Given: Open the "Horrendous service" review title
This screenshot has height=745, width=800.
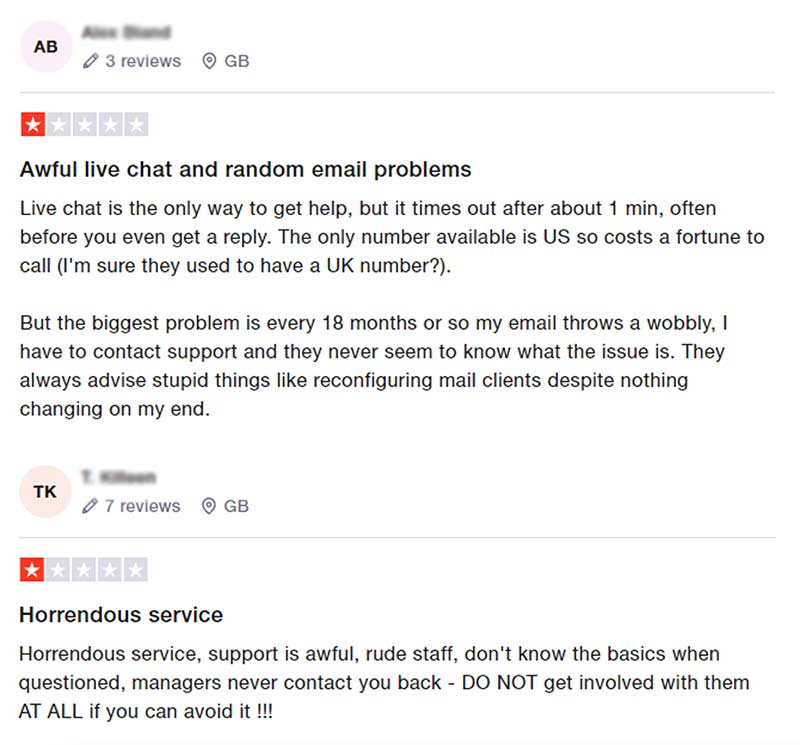Looking at the screenshot, I should (121, 614).
